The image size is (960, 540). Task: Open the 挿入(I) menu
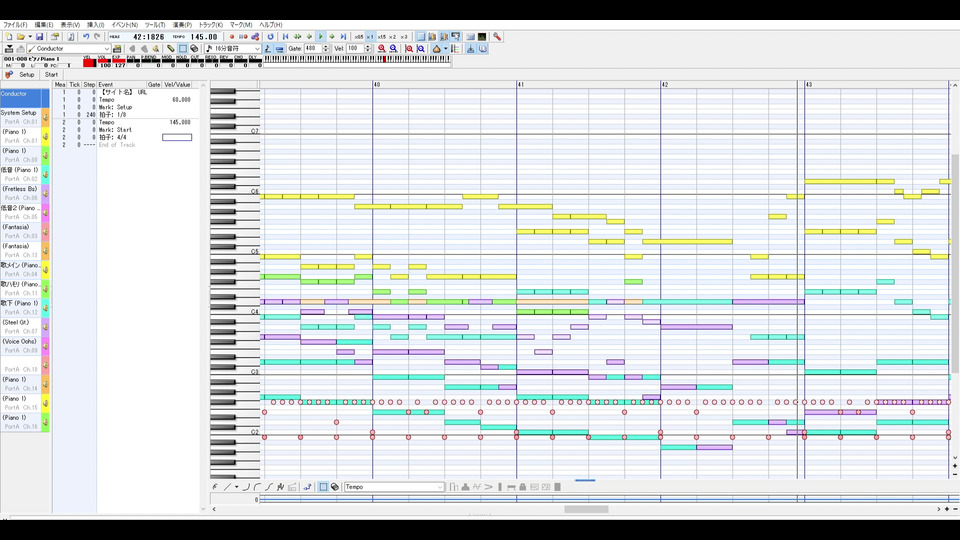click(96, 25)
